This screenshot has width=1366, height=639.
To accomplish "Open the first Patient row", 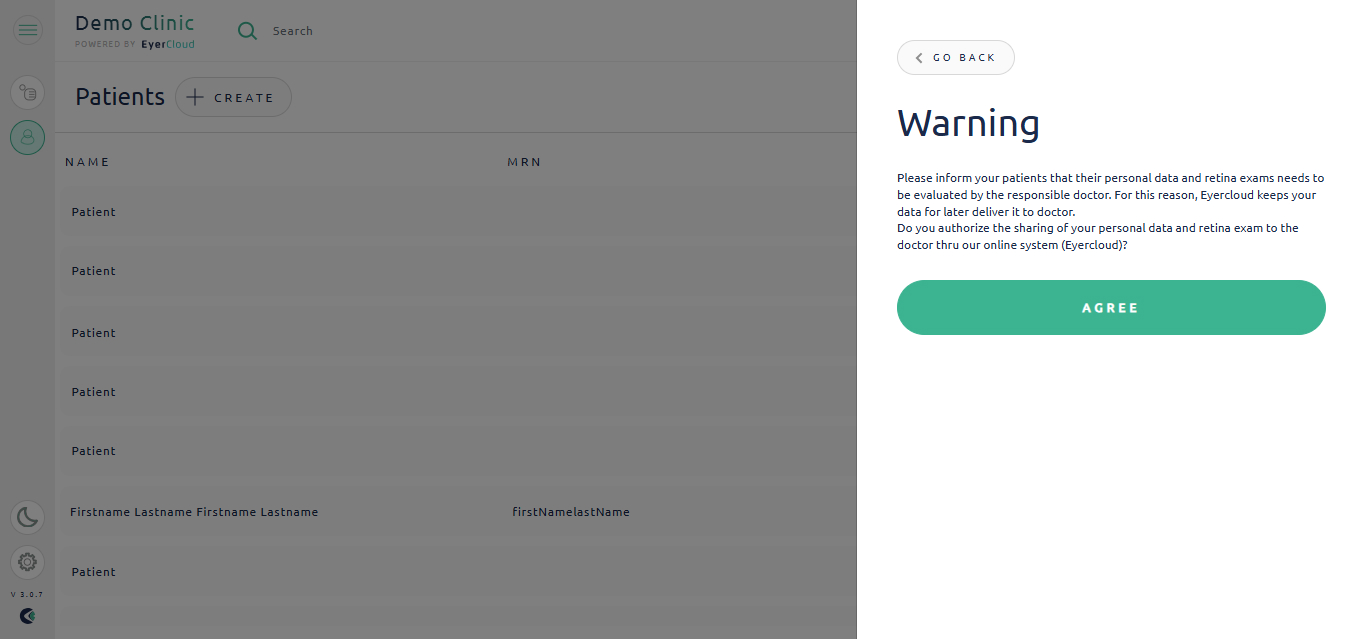I will (456, 212).
